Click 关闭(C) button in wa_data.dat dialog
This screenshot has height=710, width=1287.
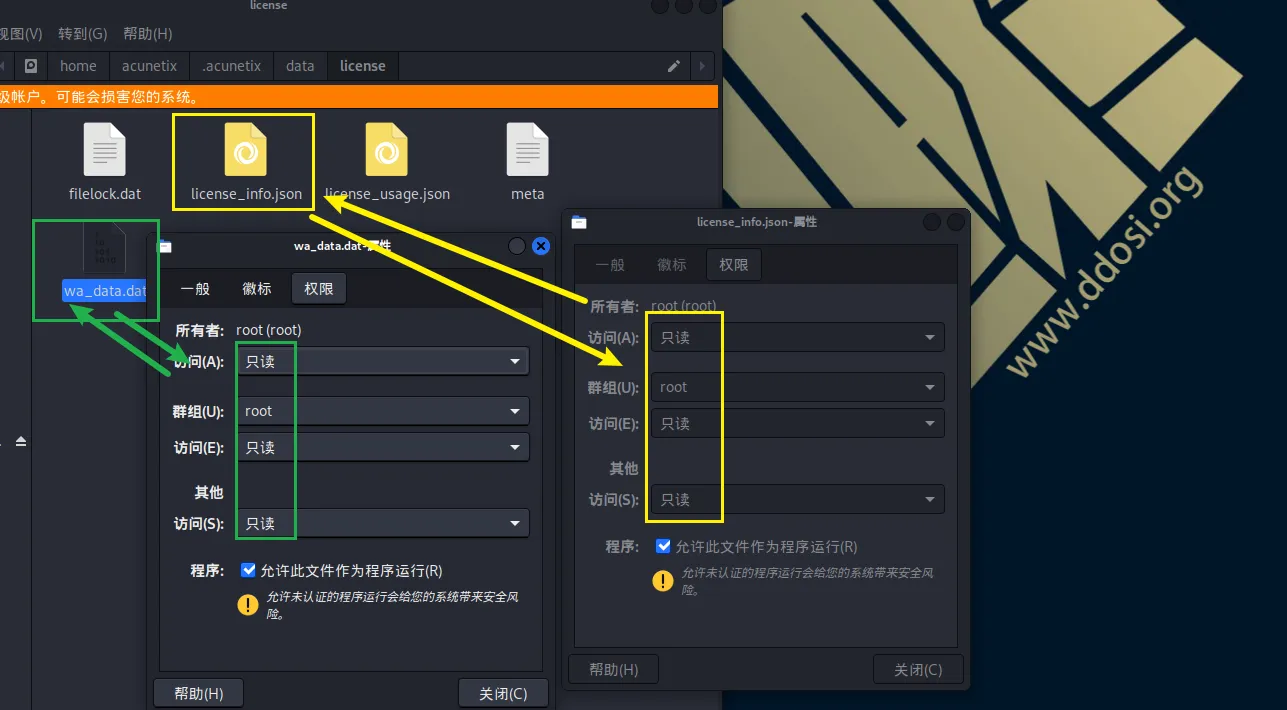[503, 693]
